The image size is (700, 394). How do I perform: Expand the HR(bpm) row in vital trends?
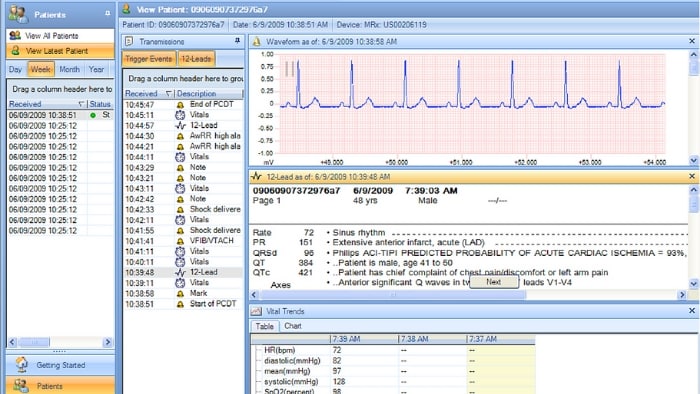point(258,351)
